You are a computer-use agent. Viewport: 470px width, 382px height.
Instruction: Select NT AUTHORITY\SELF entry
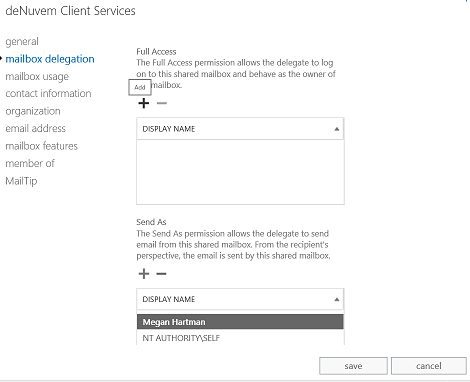click(240, 338)
